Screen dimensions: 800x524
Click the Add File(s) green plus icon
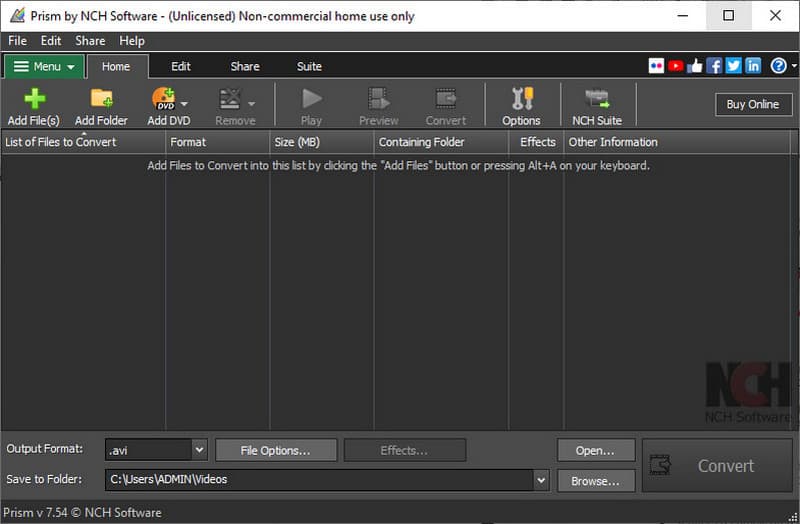coord(34,99)
